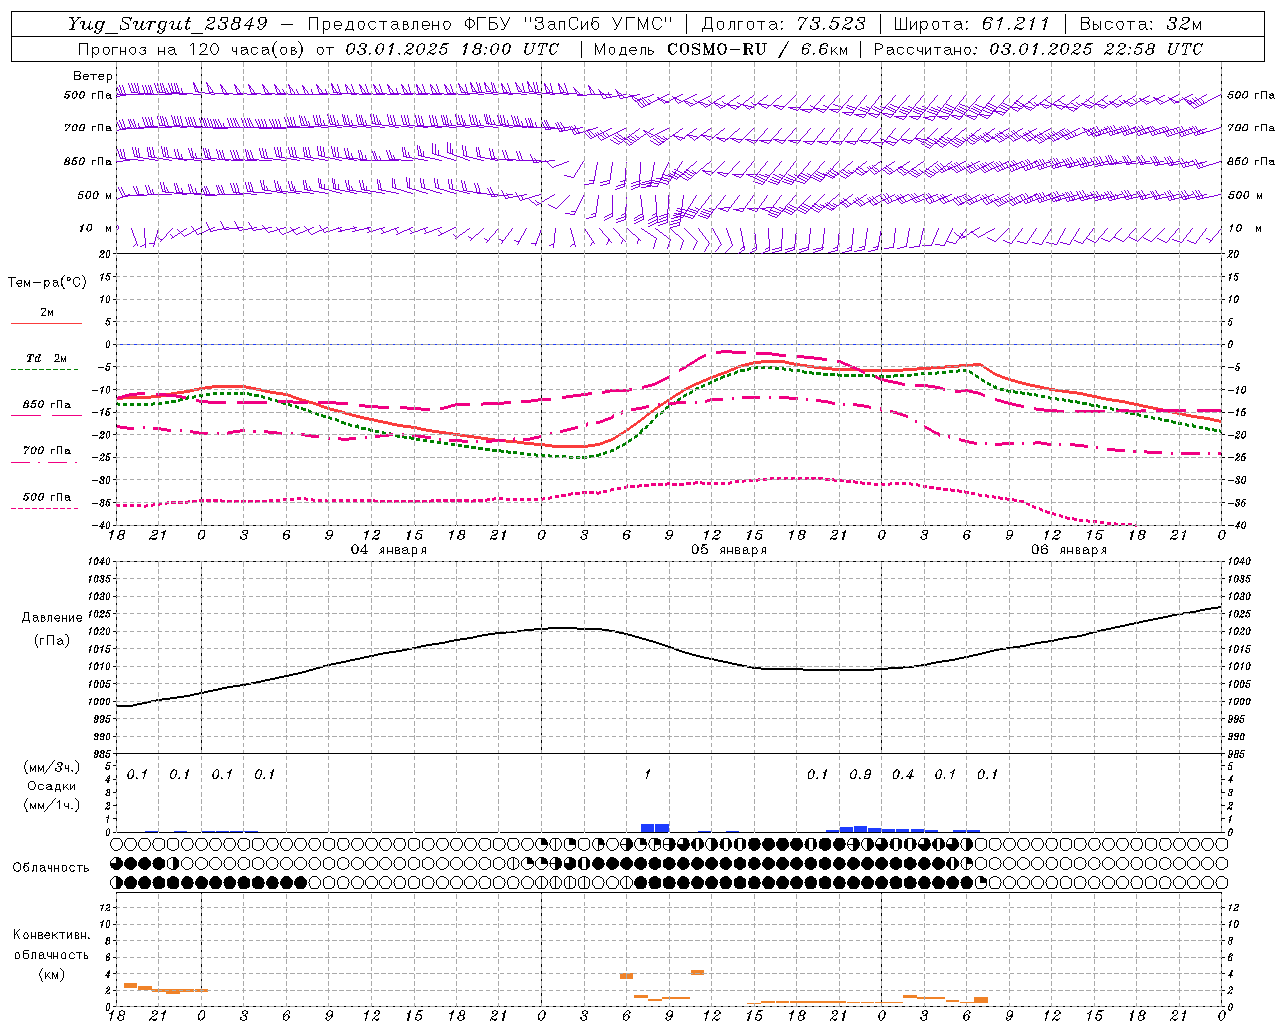Click the left 850 гПа wind level label
This screenshot has width=1280, height=1024.
pyautogui.click(x=88, y=161)
